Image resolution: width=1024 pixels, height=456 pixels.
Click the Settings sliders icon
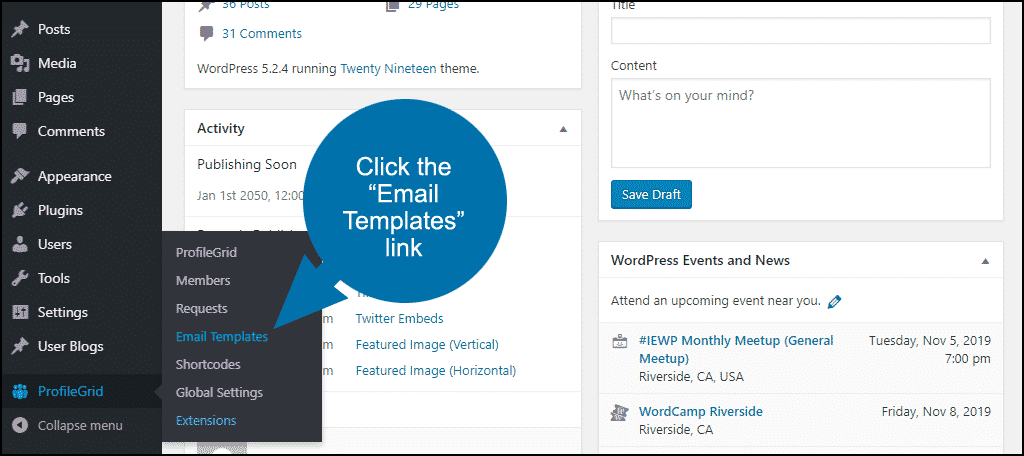click(20, 312)
